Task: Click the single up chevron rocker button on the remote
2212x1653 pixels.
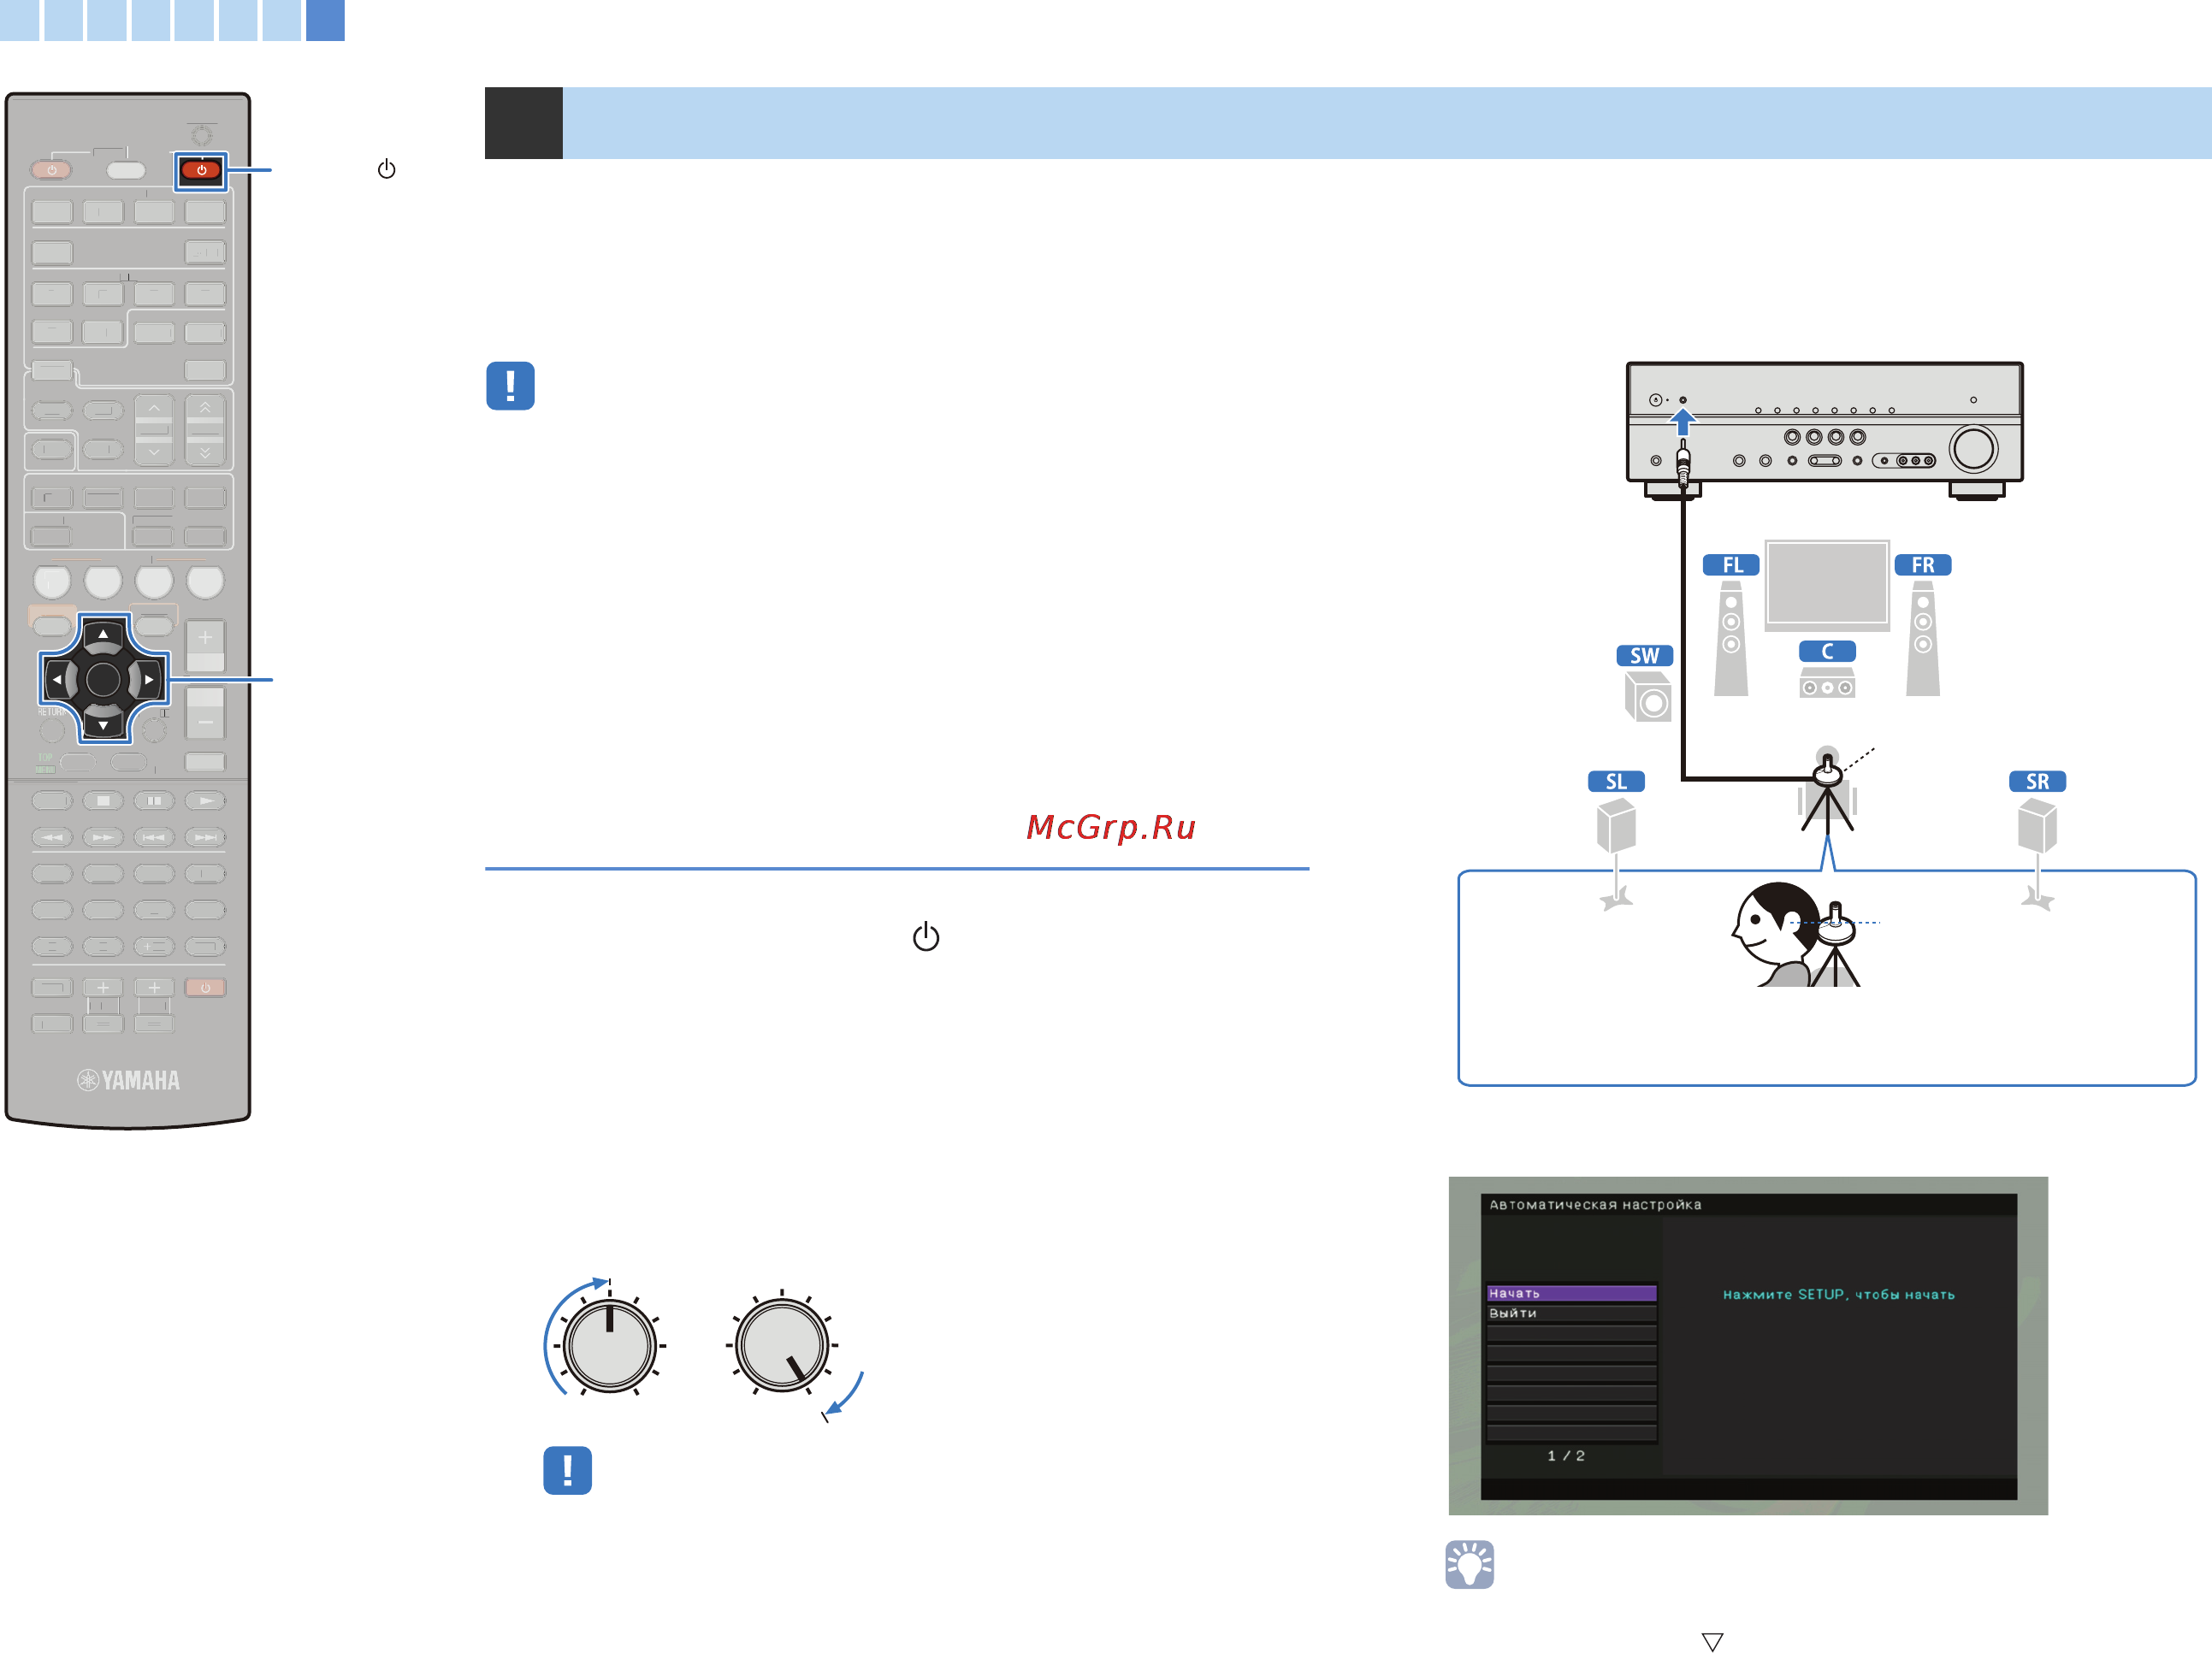Action: (154, 408)
